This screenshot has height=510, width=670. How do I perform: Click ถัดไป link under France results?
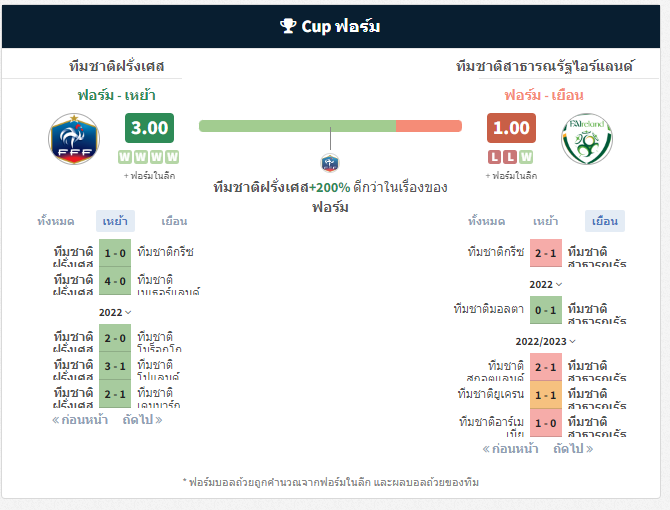coord(142,420)
